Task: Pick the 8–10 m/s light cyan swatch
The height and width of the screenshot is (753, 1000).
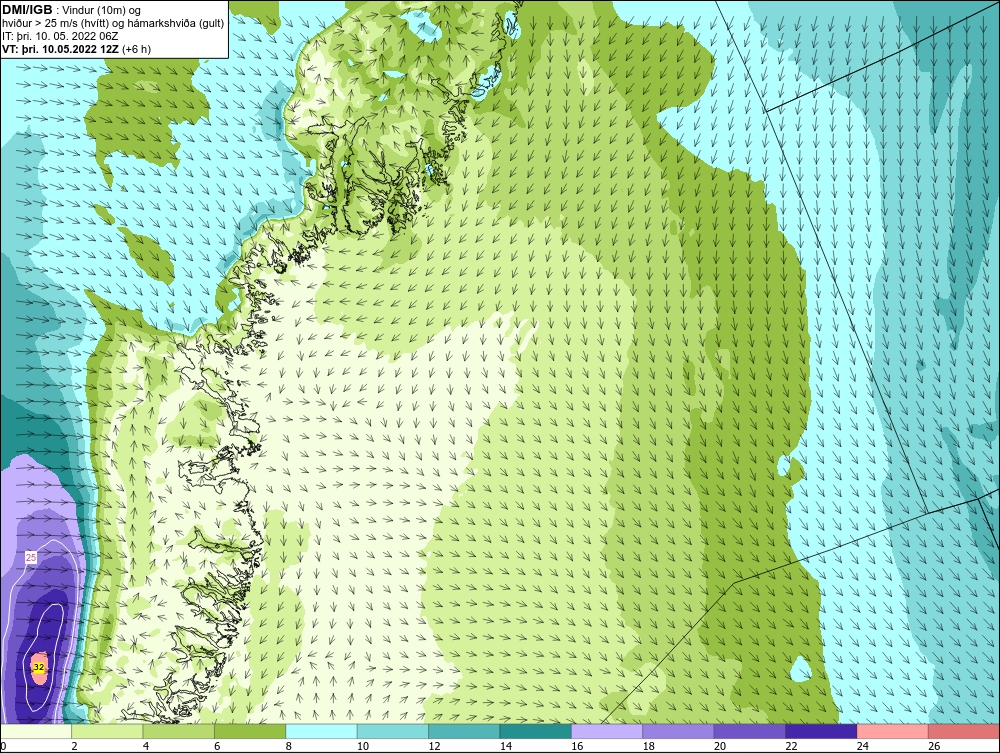Action: tap(321, 731)
